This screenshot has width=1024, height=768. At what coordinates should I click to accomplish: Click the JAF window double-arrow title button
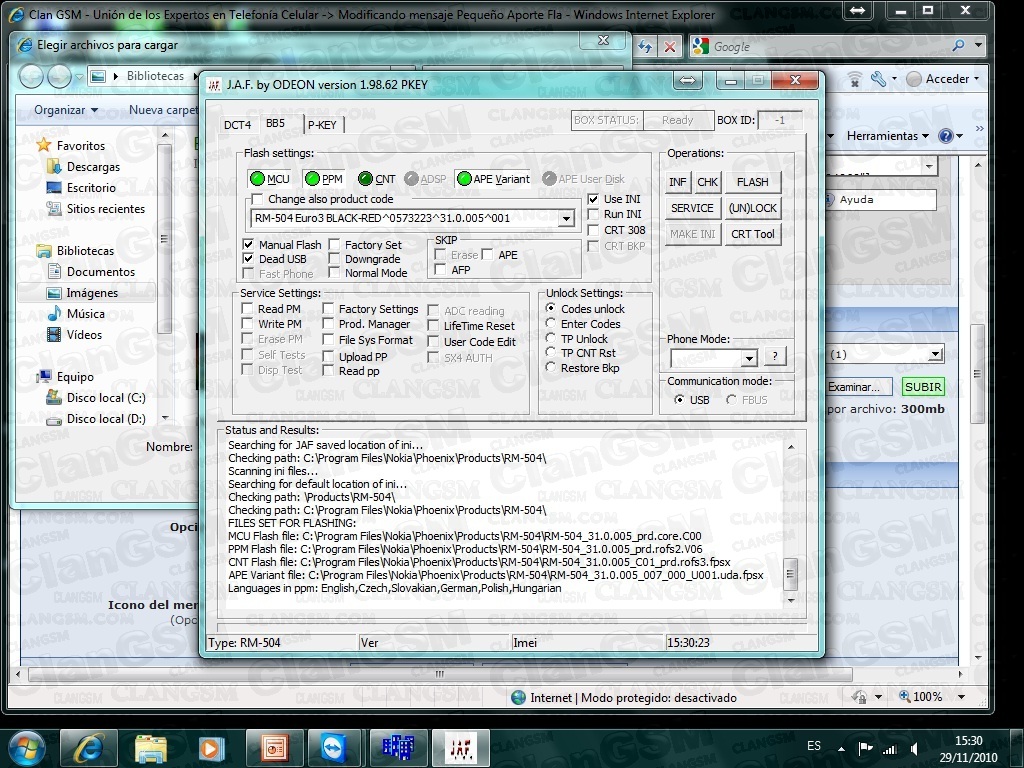pos(688,80)
